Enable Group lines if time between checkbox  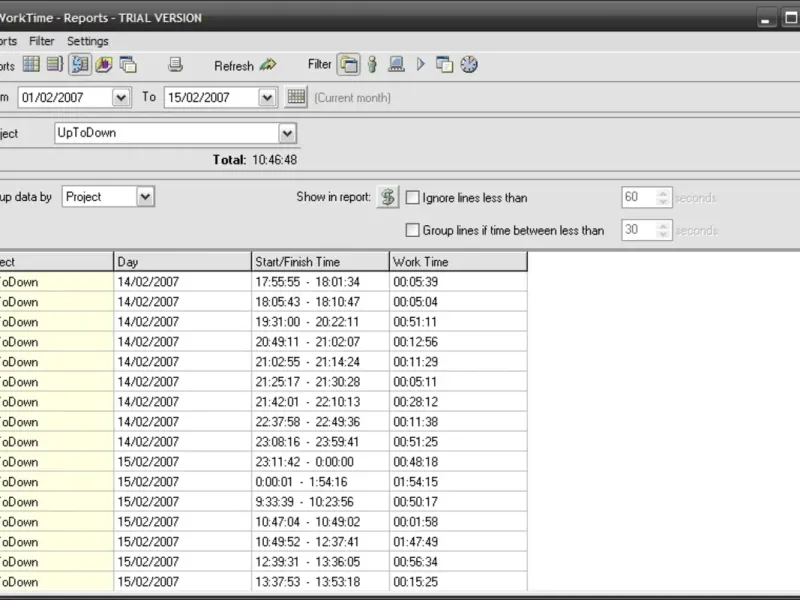(412, 230)
